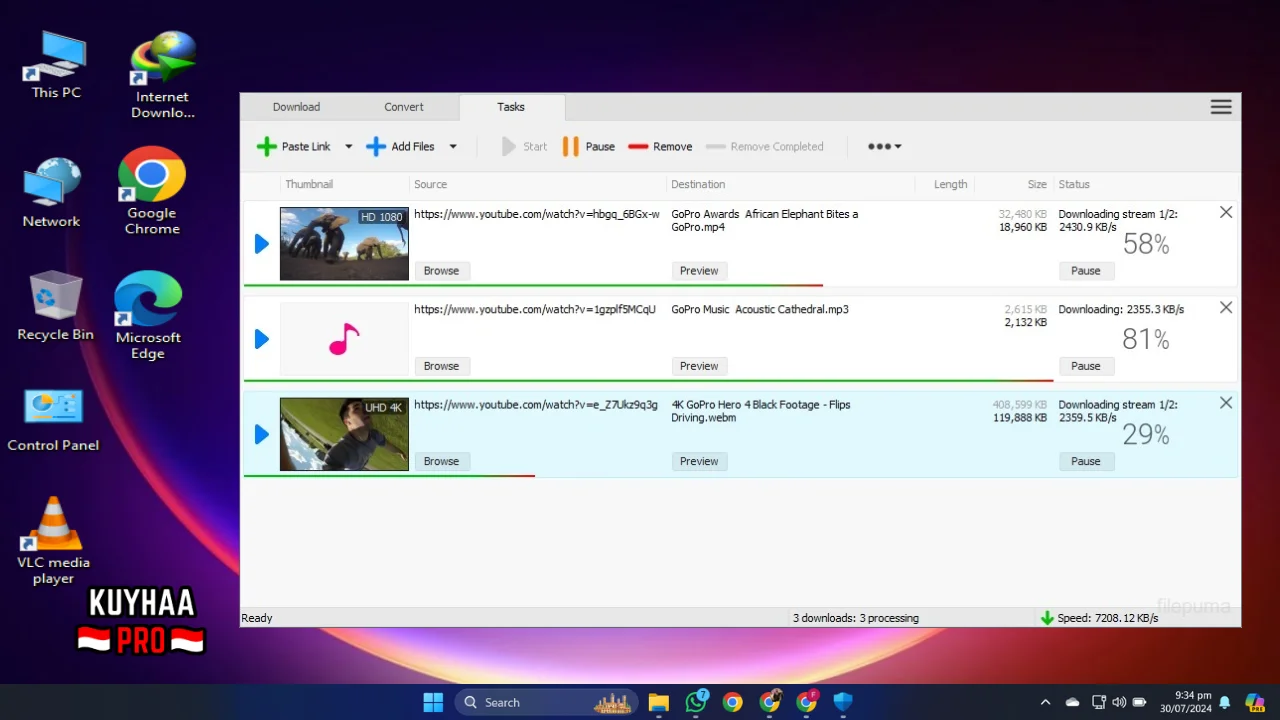Open Internet Download Manager desktop icon
Viewport: 1280px width, 720px height.
[162, 75]
